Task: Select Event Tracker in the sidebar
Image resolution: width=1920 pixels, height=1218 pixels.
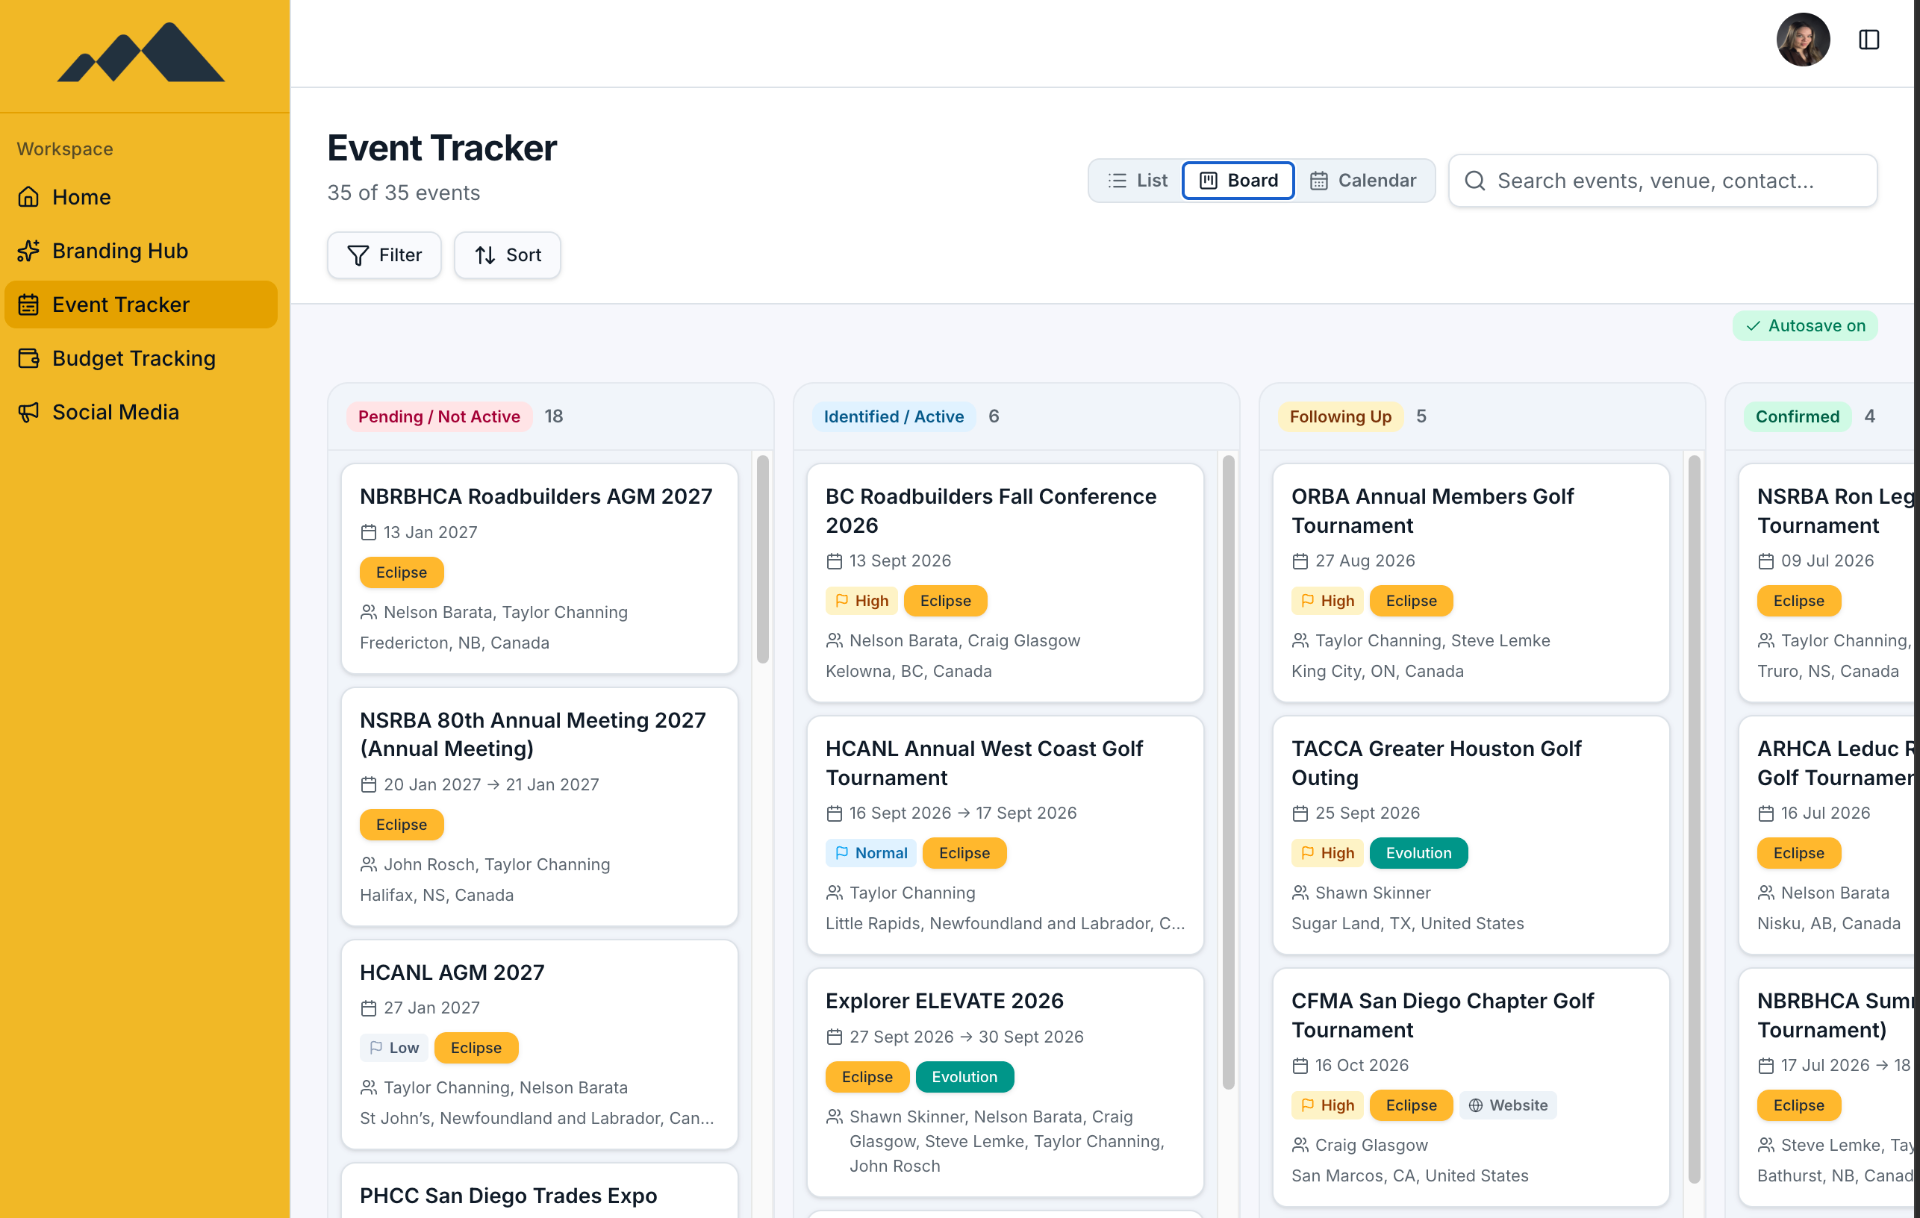Action: pyautogui.click(x=141, y=305)
